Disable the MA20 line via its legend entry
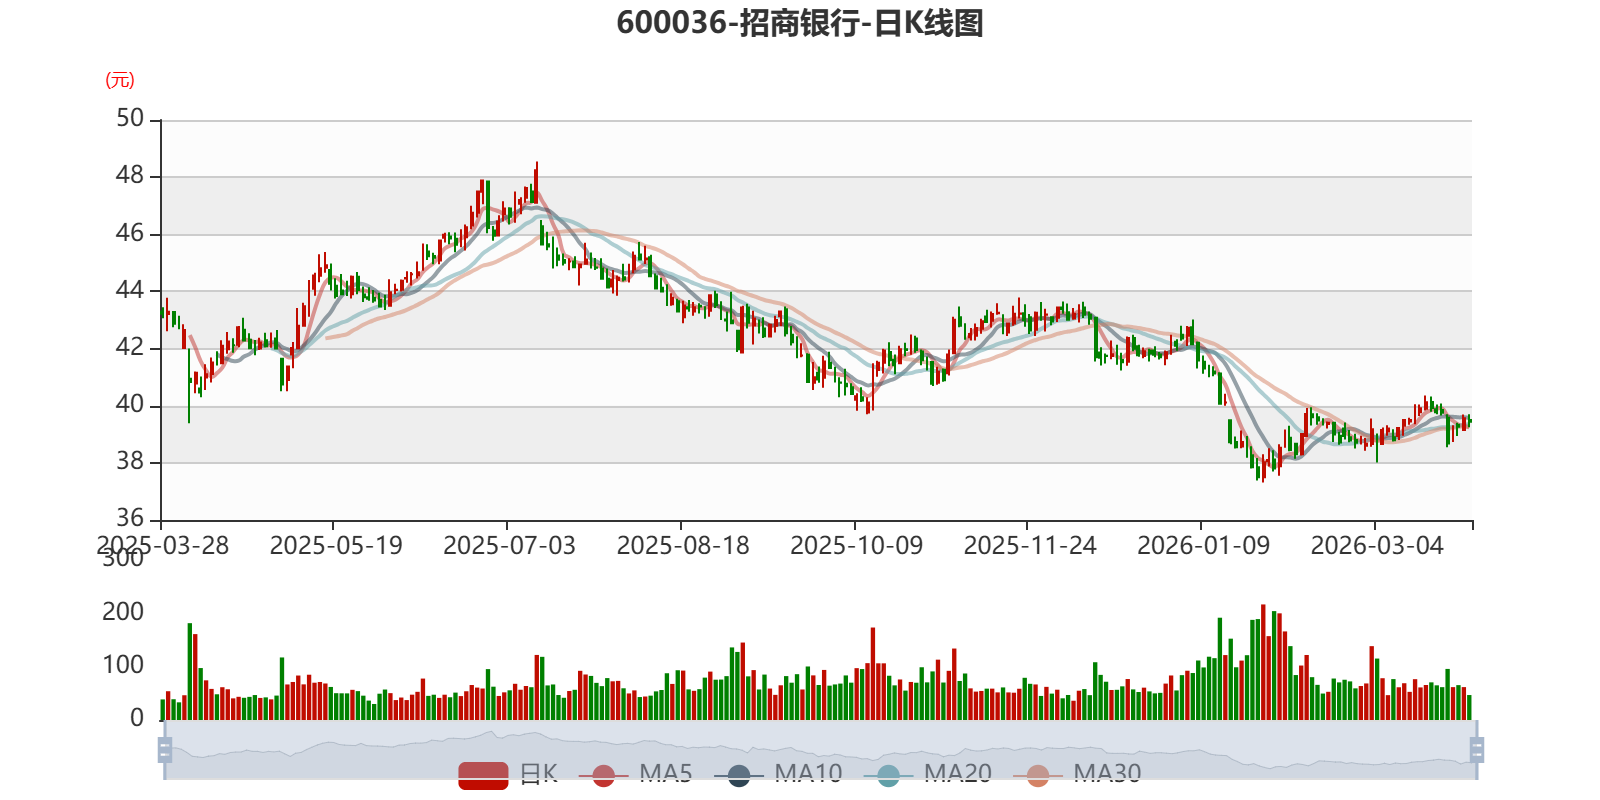 tap(928, 774)
